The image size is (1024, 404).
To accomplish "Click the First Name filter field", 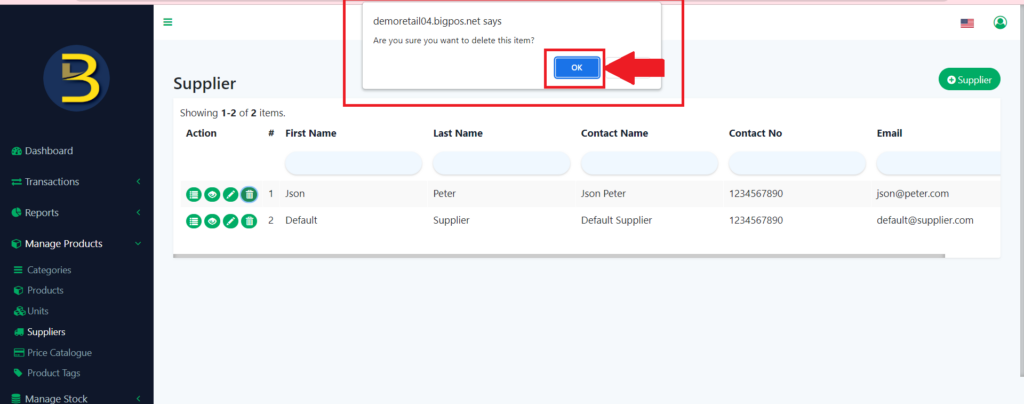I will click(x=353, y=163).
